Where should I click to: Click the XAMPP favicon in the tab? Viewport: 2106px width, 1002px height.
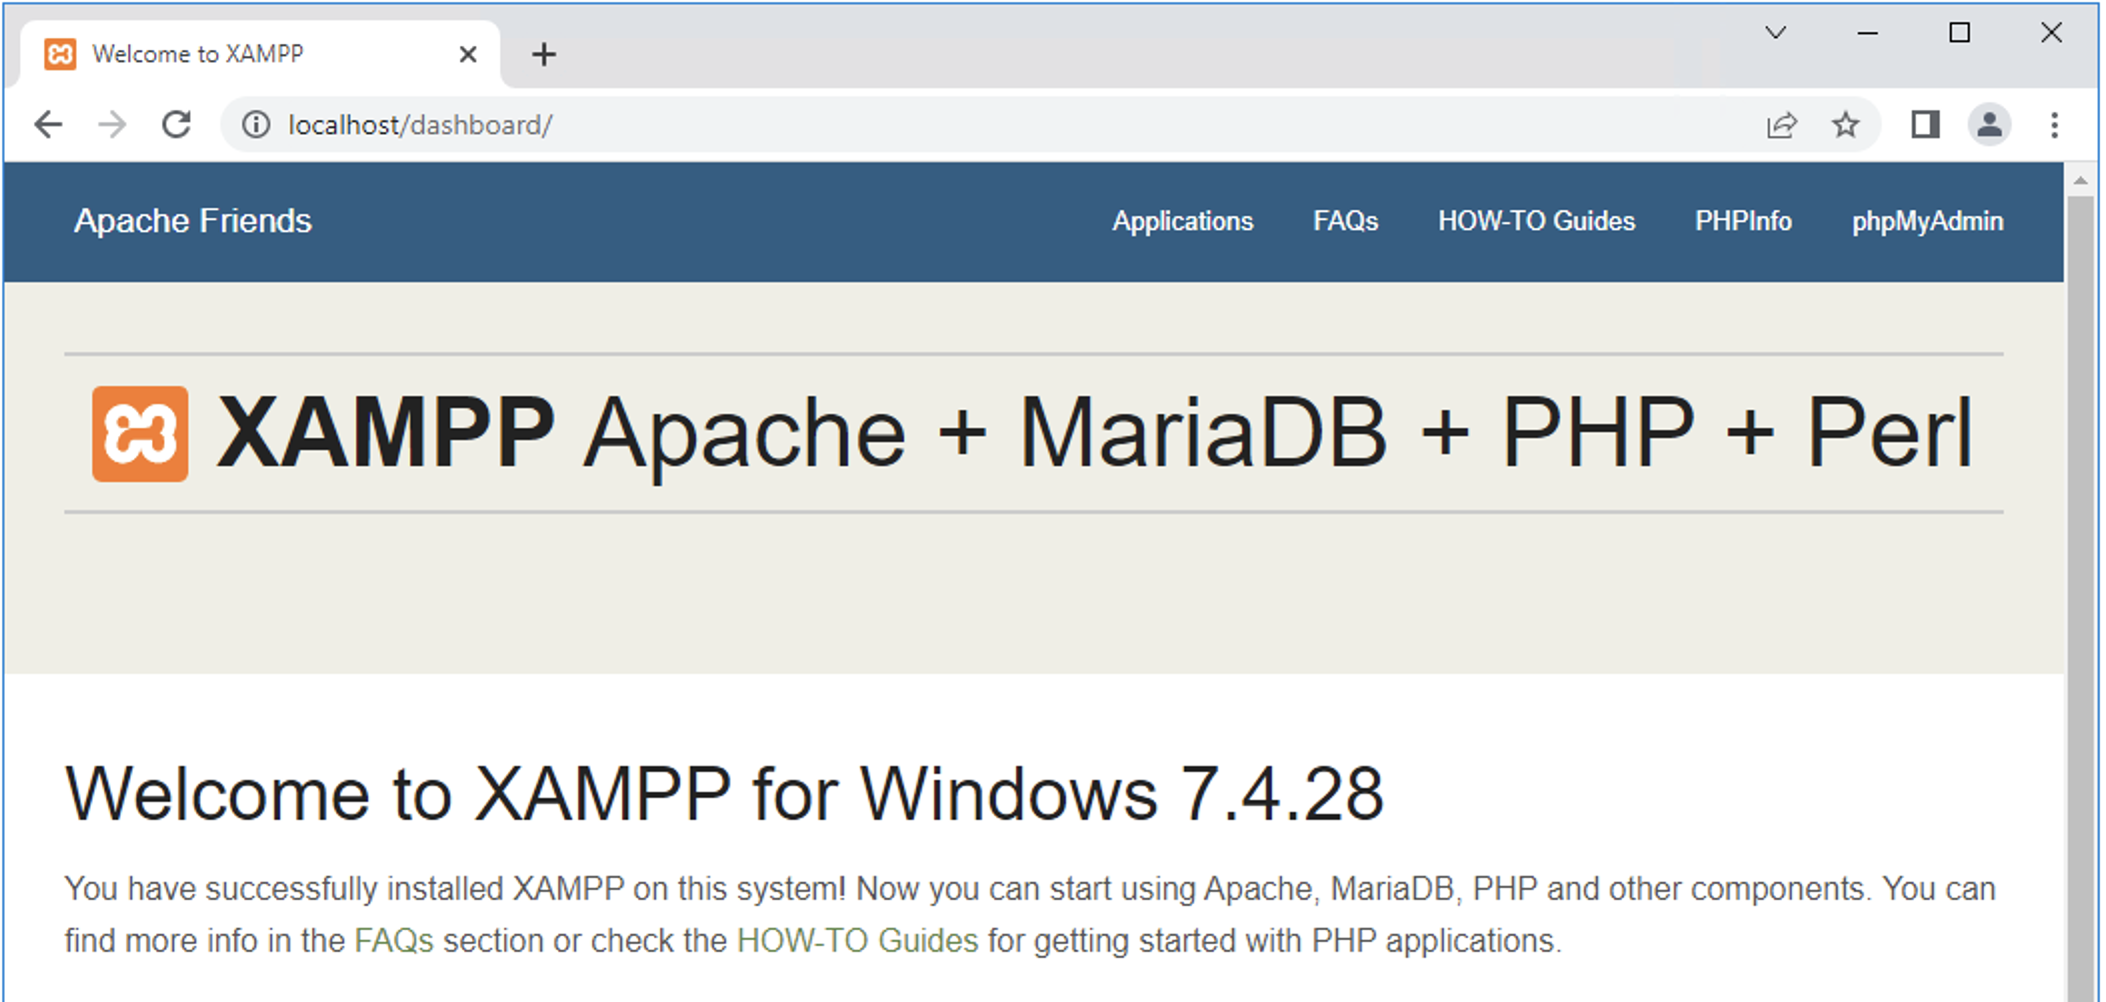(x=60, y=54)
